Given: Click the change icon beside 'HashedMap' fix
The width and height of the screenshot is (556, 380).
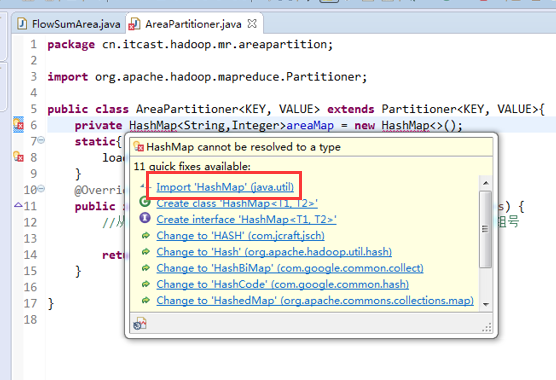Looking at the screenshot, I should 145,301.
